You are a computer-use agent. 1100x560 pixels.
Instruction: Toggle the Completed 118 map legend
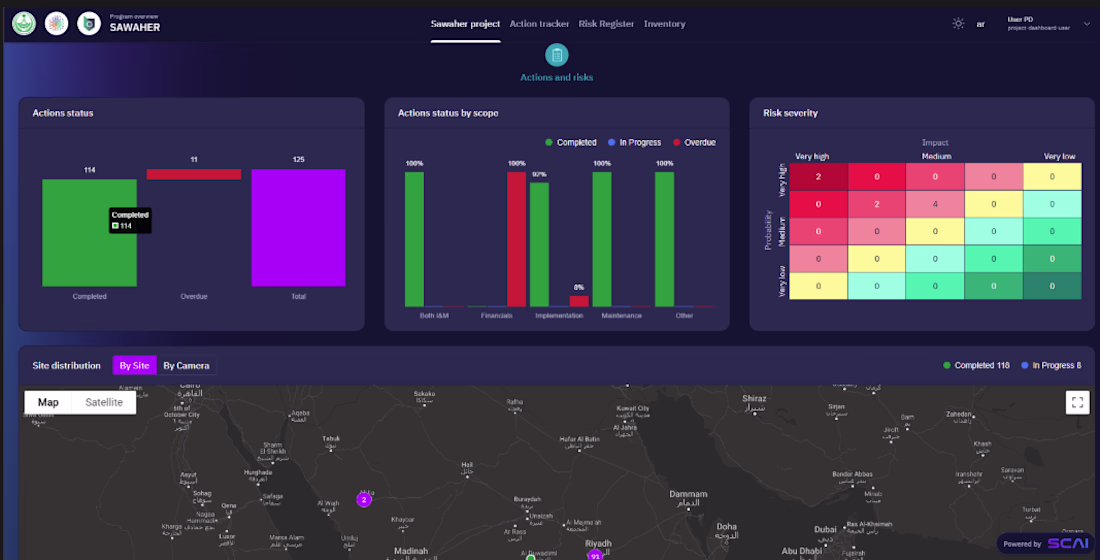pyautogui.click(x=976, y=366)
